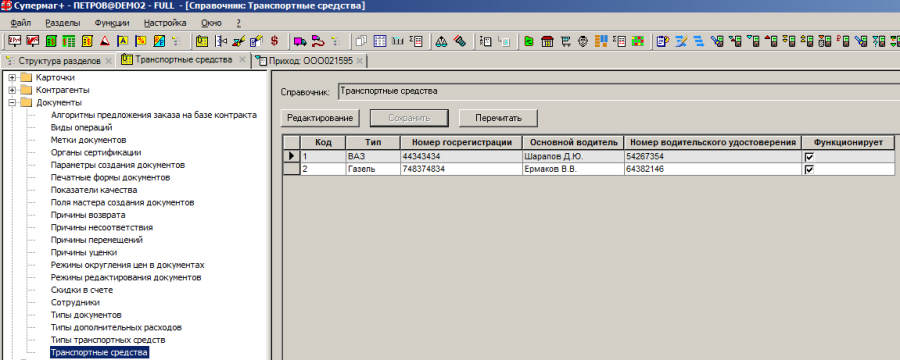Viewport: 900px width, 360px height.
Task: Click the balance scales toolbar icon
Action: (x=441, y=41)
